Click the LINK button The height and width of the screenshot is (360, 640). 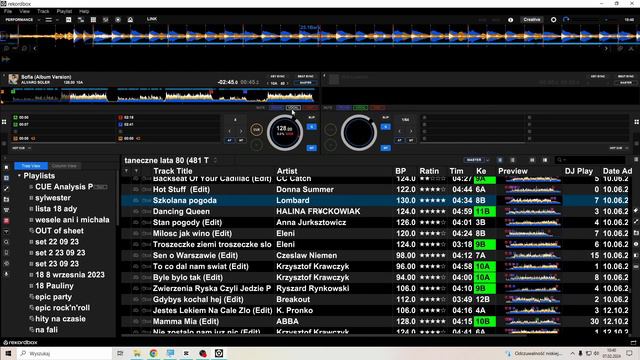click(x=152, y=19)
